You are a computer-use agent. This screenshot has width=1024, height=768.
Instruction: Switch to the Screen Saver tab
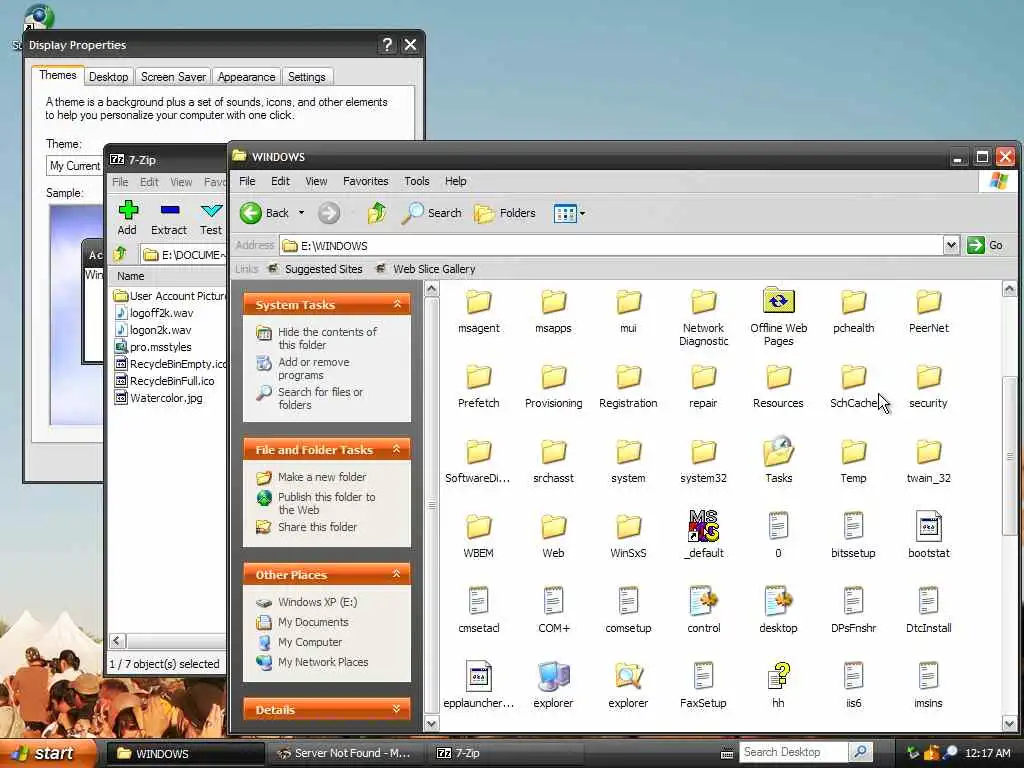[173, 77]
